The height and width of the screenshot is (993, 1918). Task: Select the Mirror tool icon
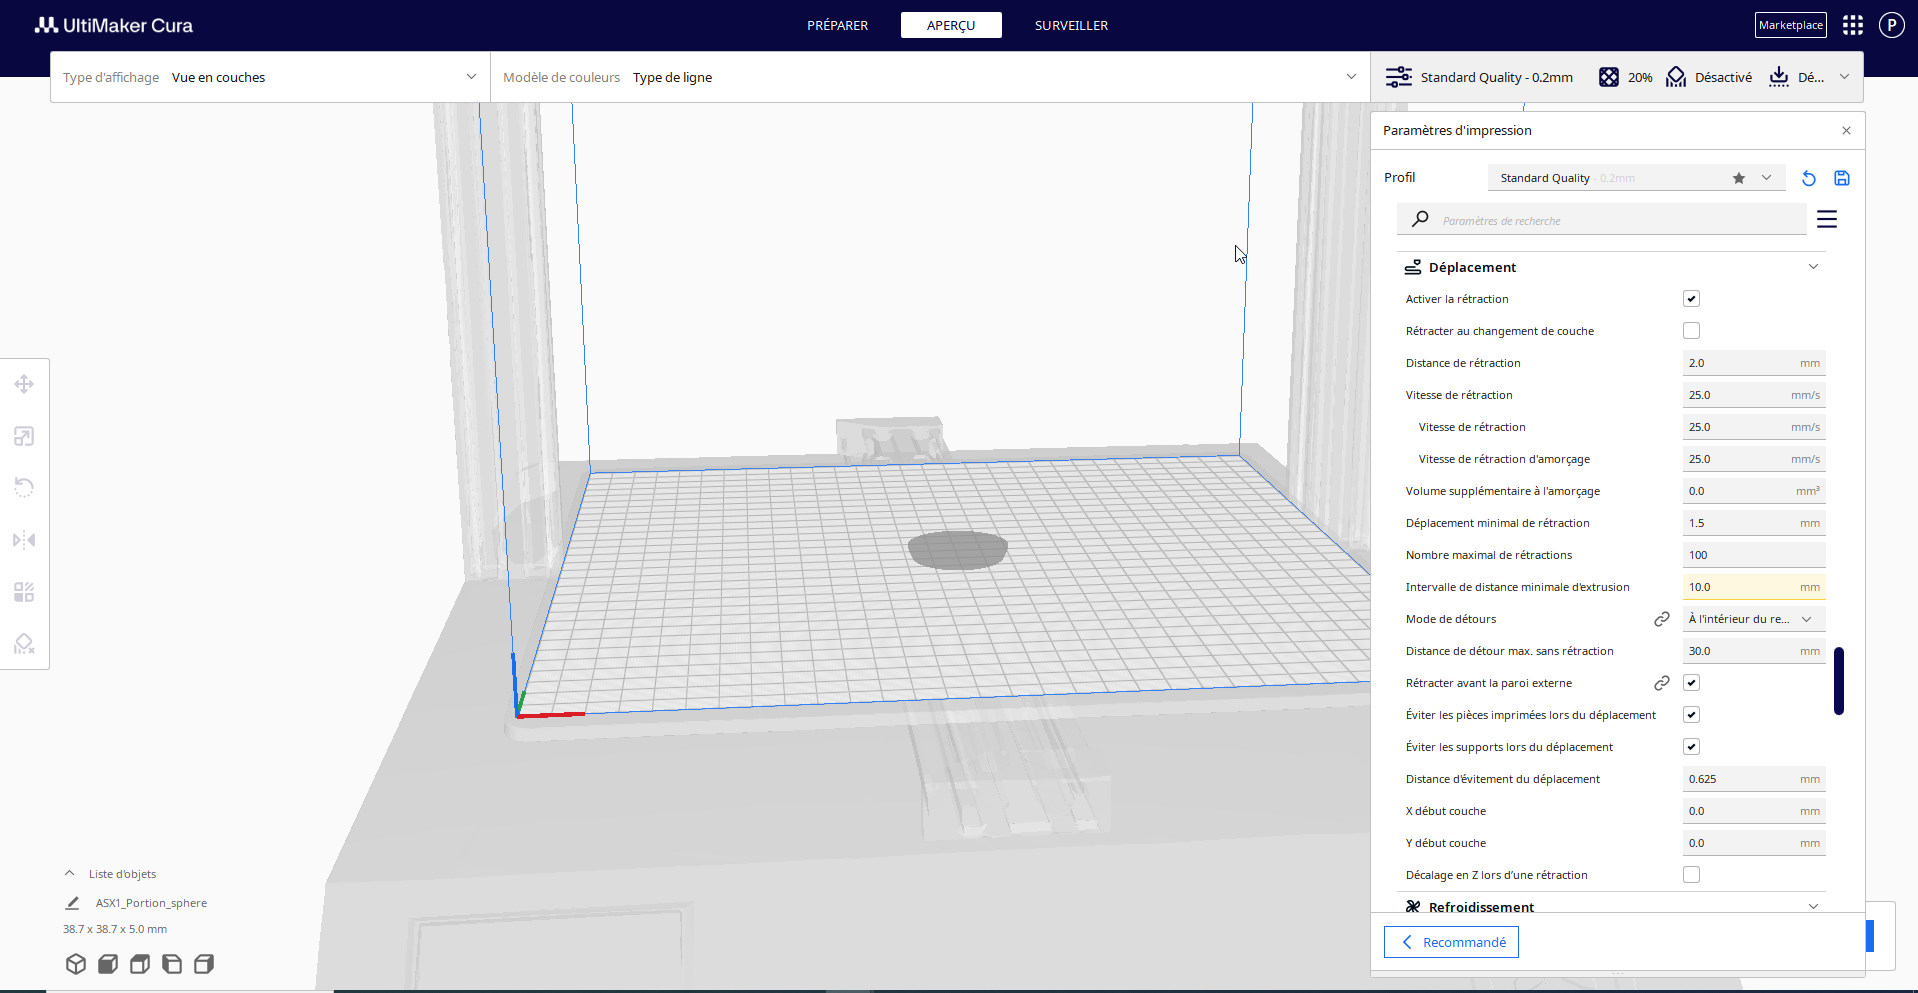[x=24, y=540]
